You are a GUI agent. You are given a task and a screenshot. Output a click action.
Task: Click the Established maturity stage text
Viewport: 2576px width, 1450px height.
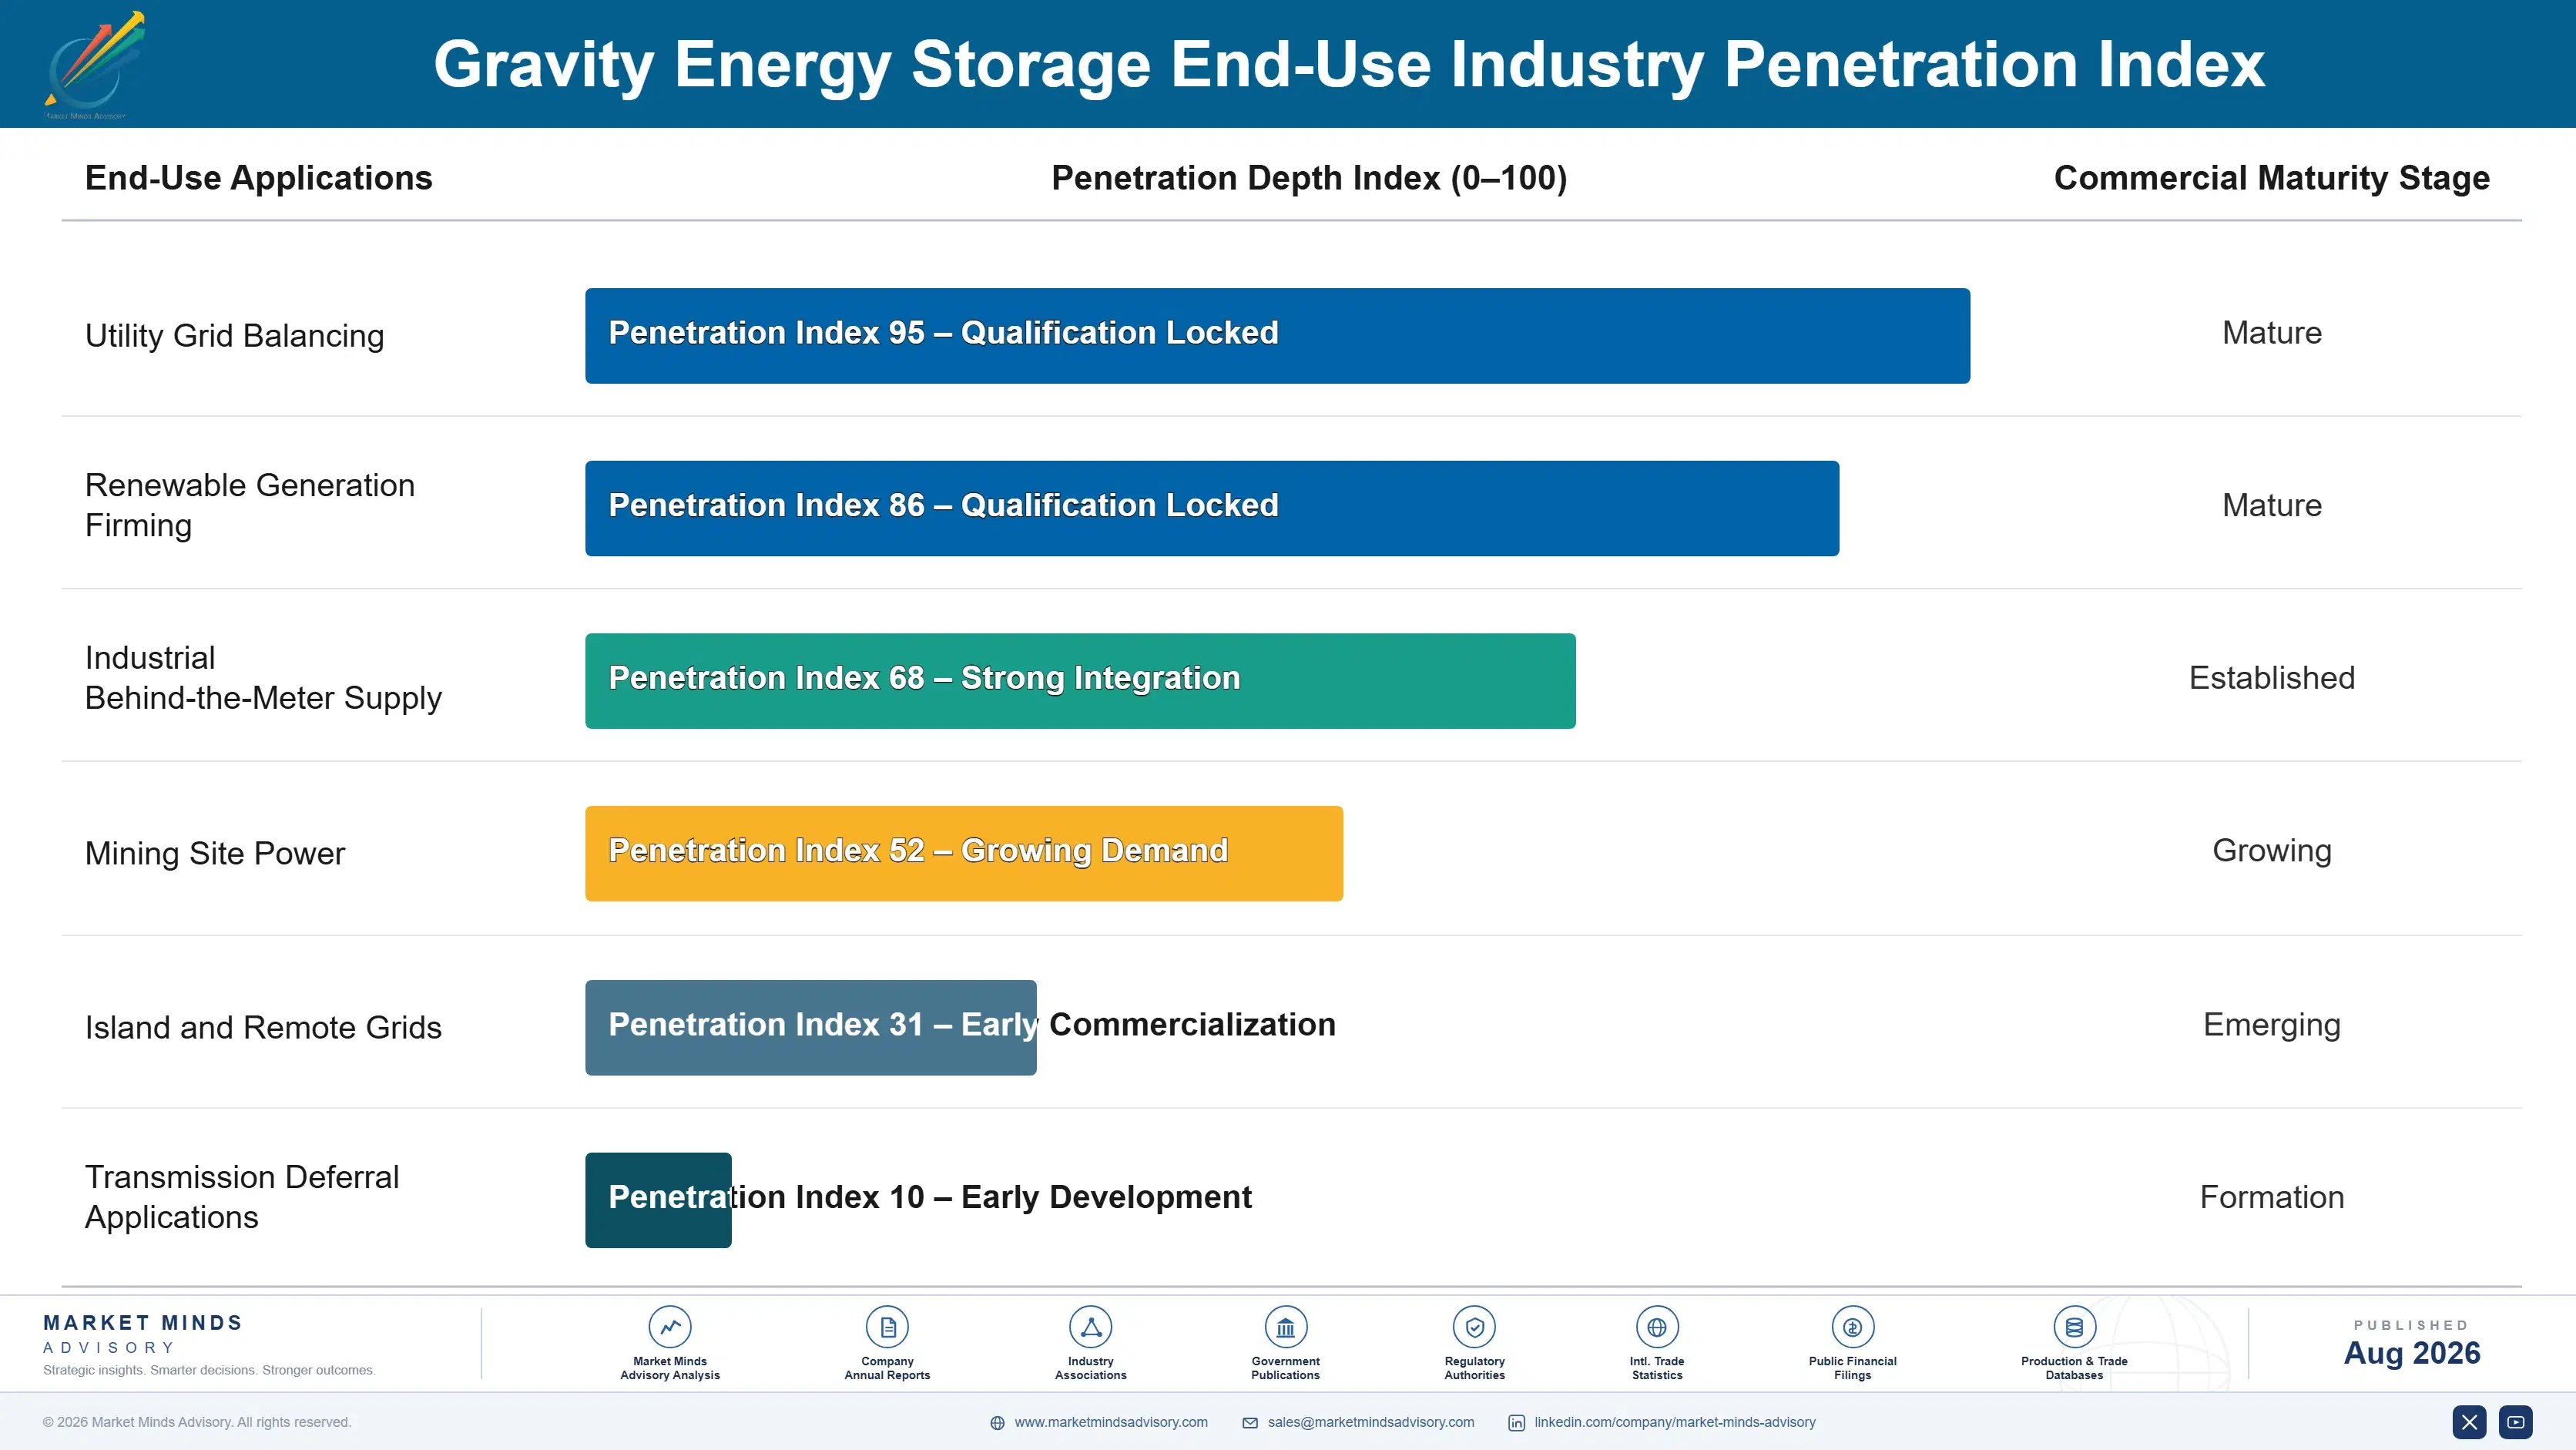pyautogui.click(x=2272, y=678)
